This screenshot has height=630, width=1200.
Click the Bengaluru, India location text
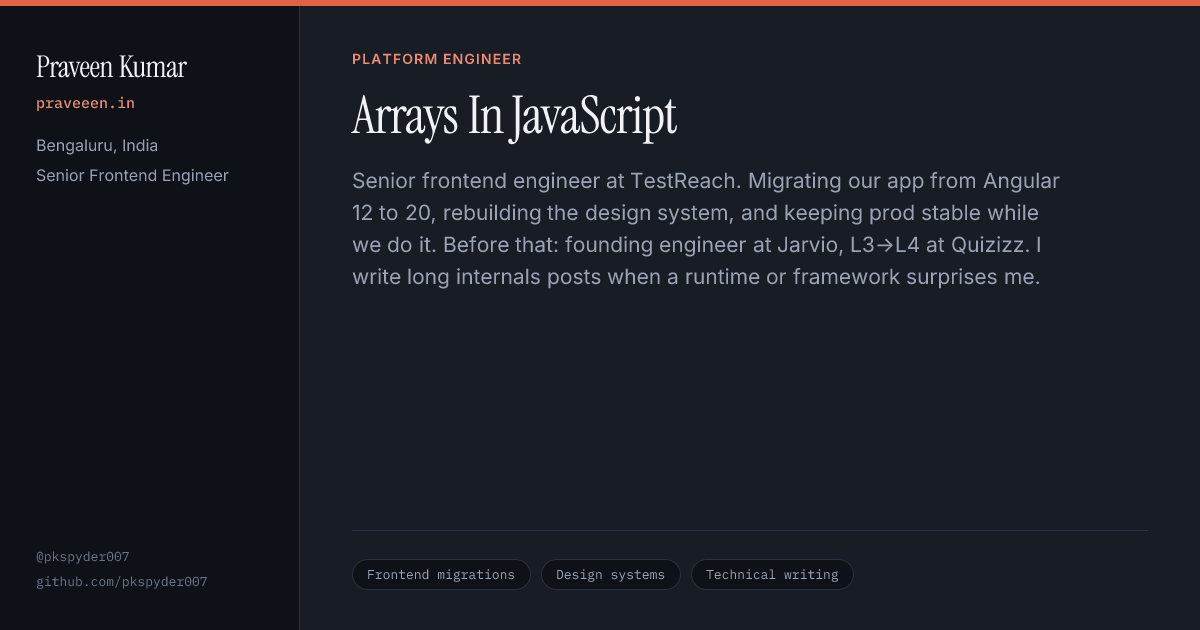point(97,146)
